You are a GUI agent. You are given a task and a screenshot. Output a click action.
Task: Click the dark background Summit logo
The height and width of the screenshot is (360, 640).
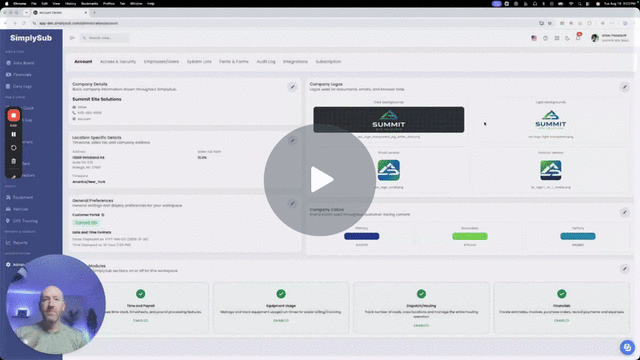389,120
